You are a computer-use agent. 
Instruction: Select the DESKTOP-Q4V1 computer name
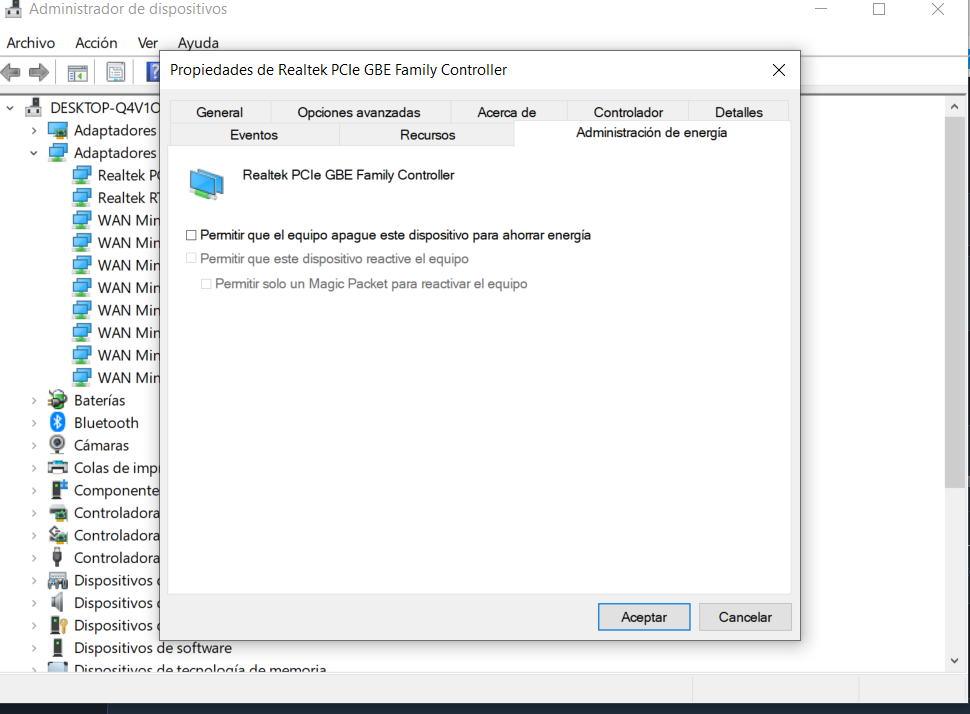tap(105, 108)
